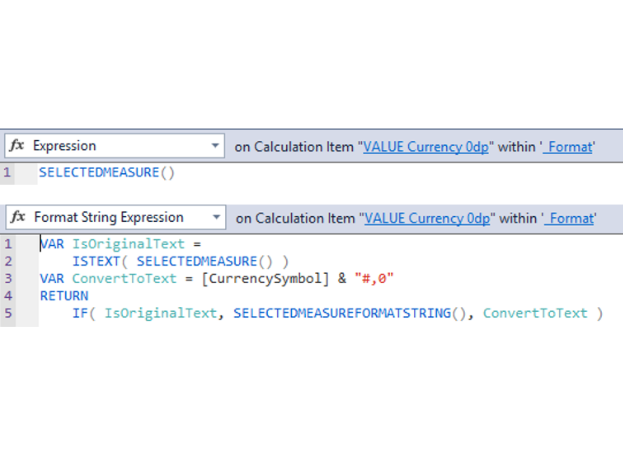Click ConvertToText variable declaration on line 3
The height and width of the screenshot is (454, 623).
(124, 278)
